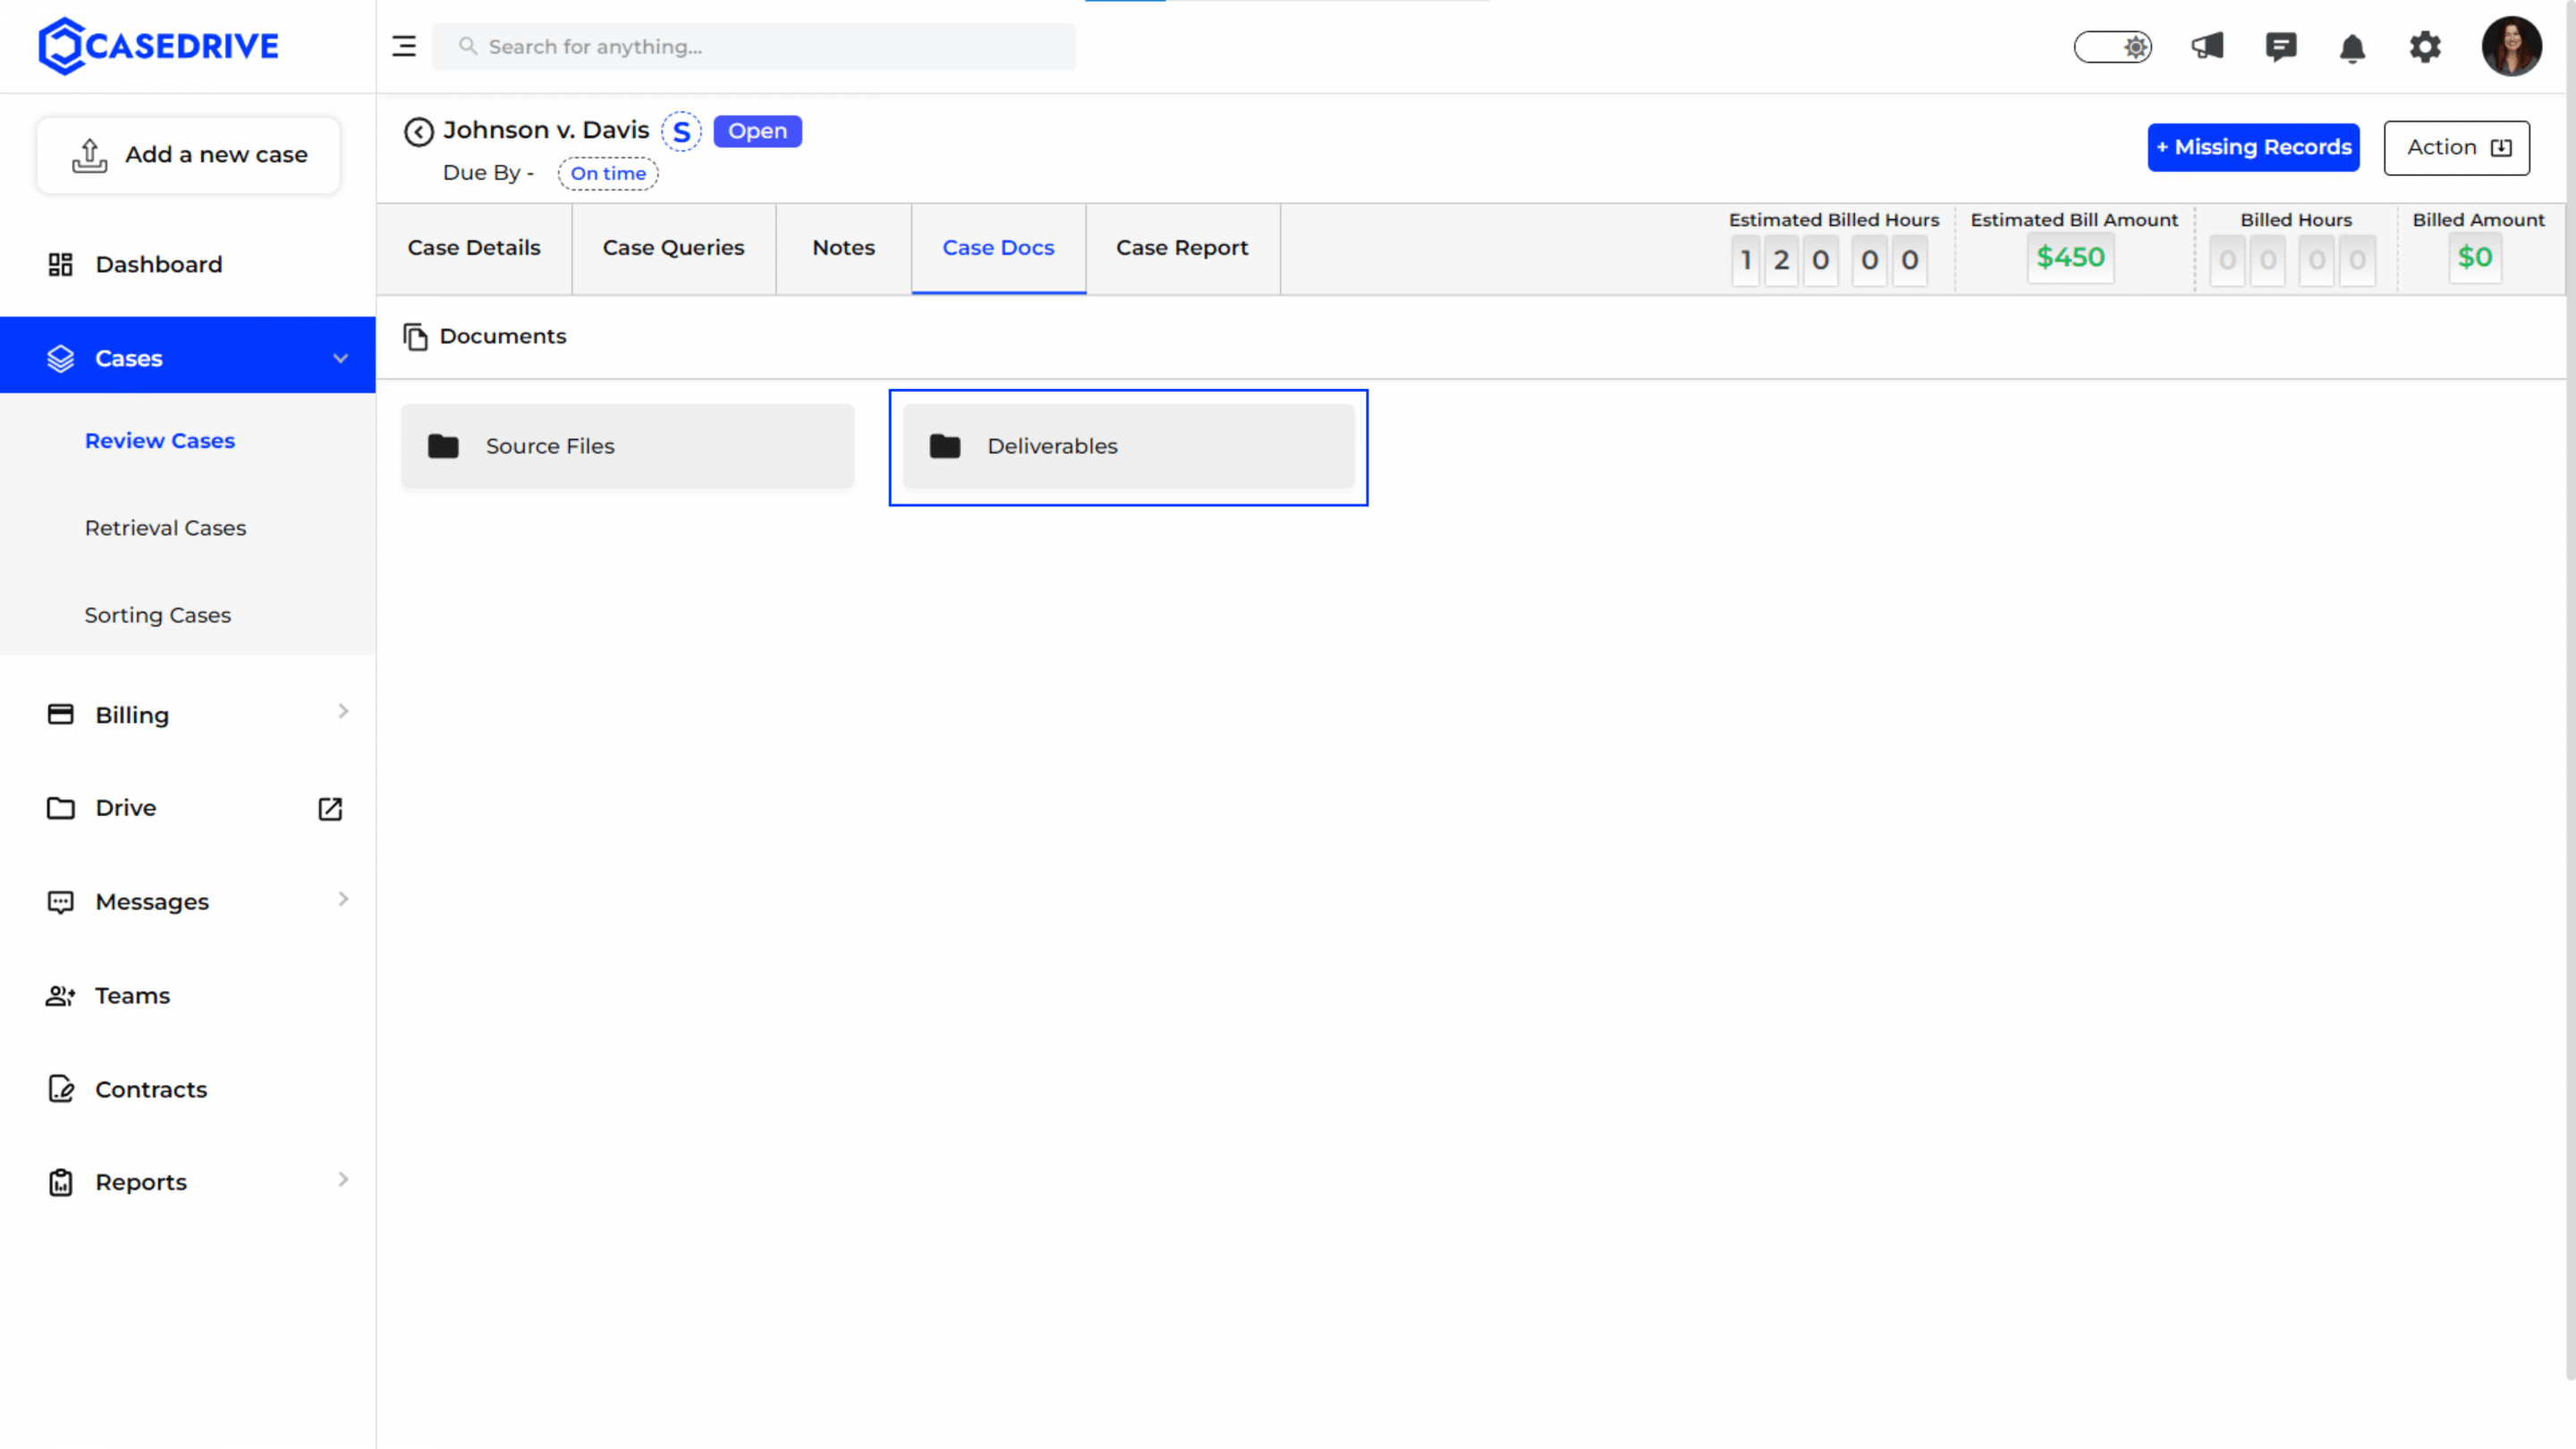Open the notifications bell
Image resolution: width=2576 pixels, height=1449 pixels.
(x=2352, y=48)
